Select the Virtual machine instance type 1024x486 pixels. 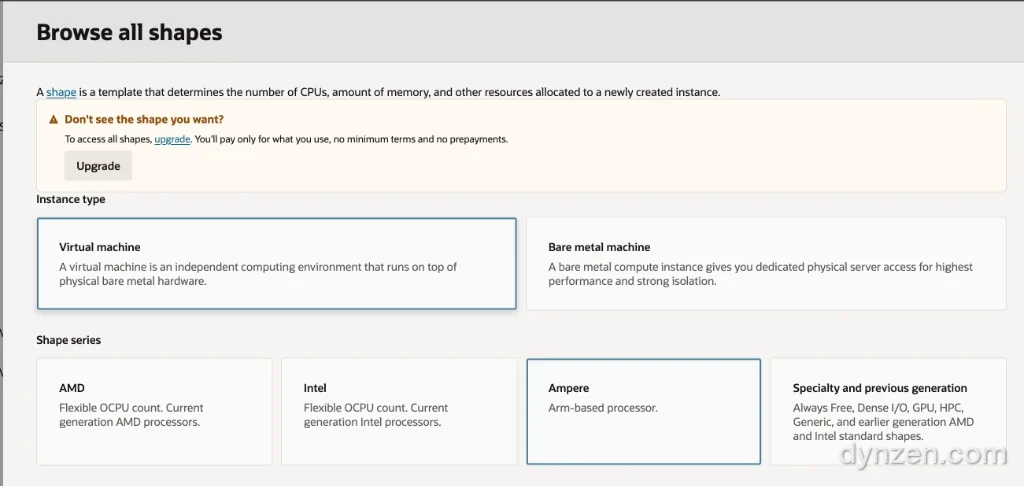(x=277, y=264)
